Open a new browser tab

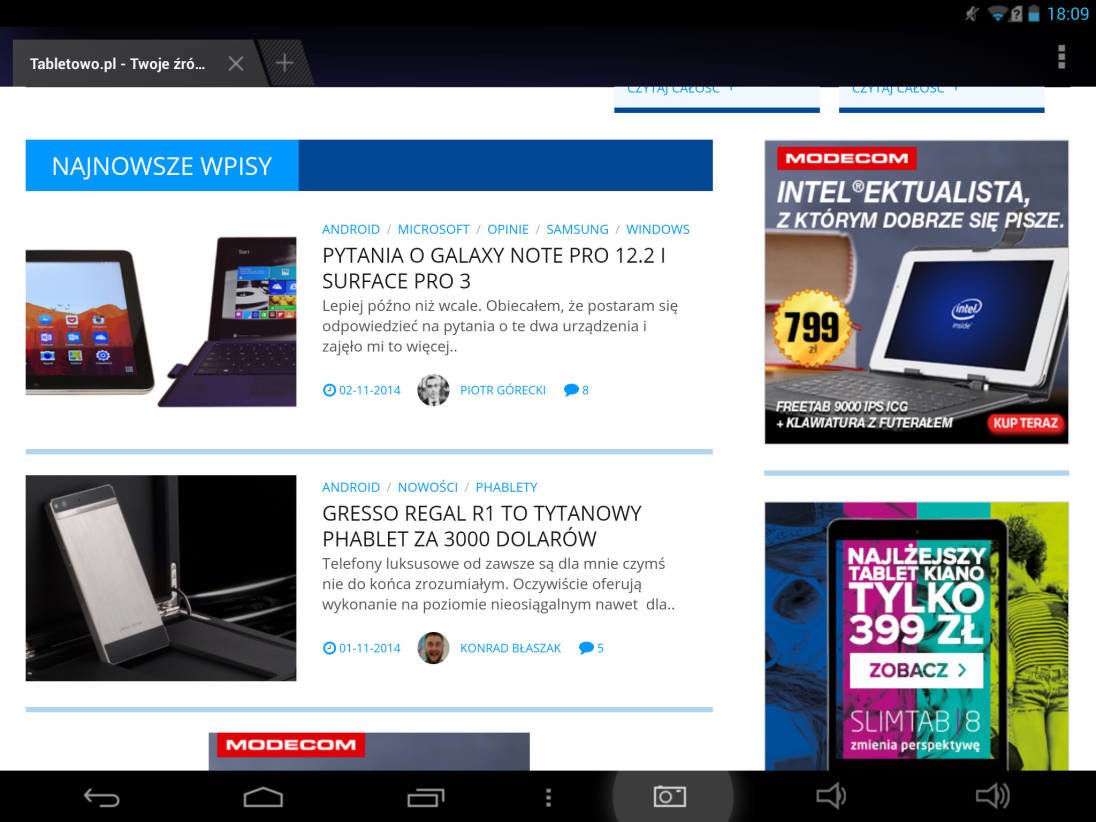(284, 64)
